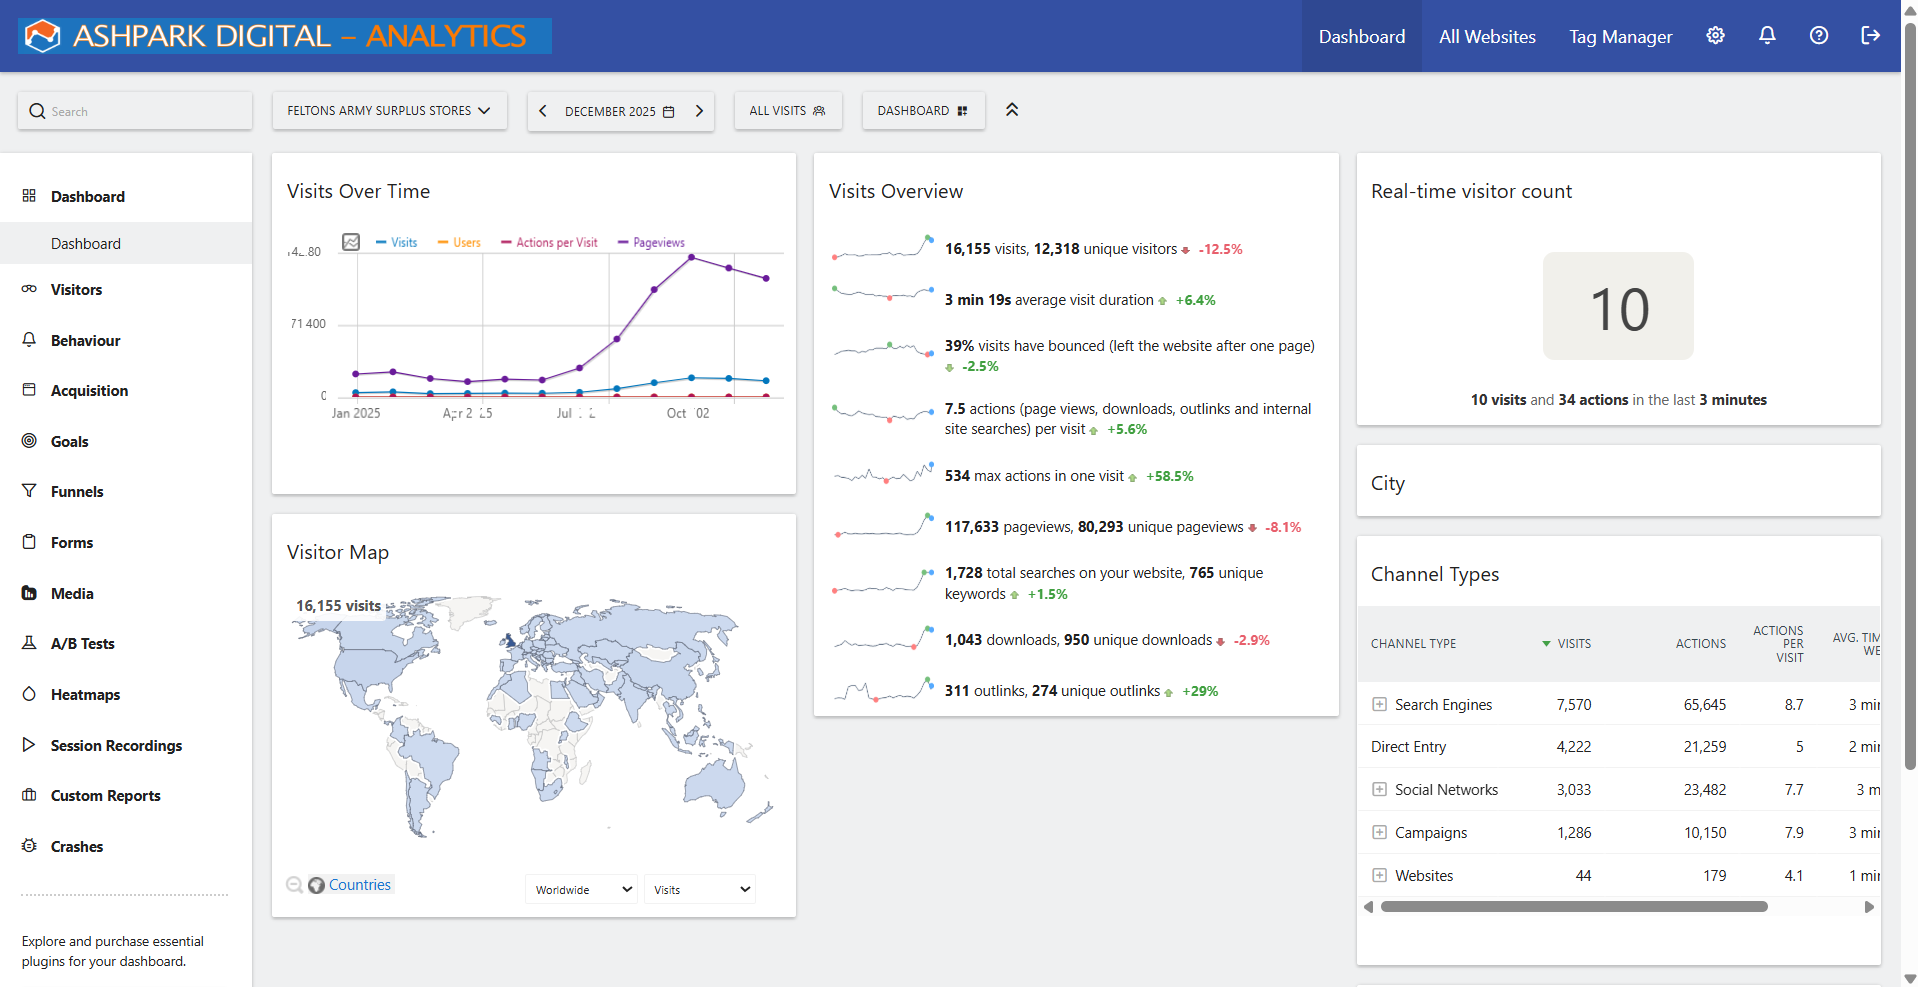Sign out using the logout icon

pos(1869,35)
